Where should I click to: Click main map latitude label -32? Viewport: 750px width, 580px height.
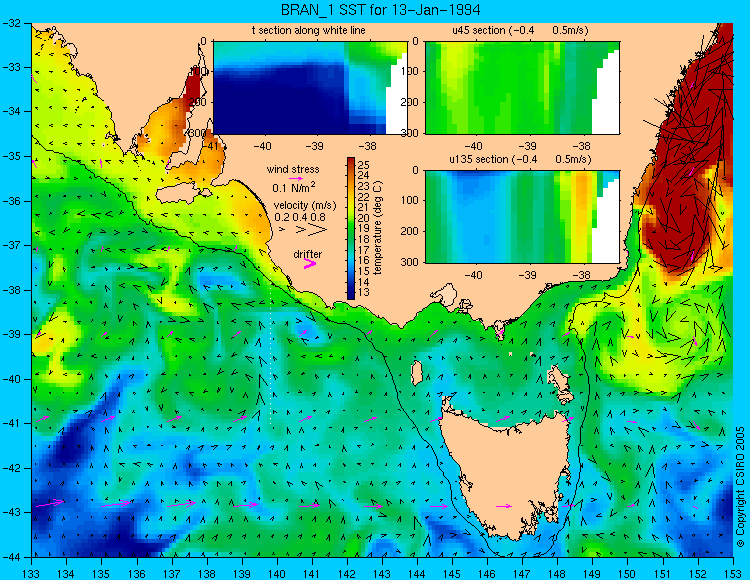tap(13, 22)
